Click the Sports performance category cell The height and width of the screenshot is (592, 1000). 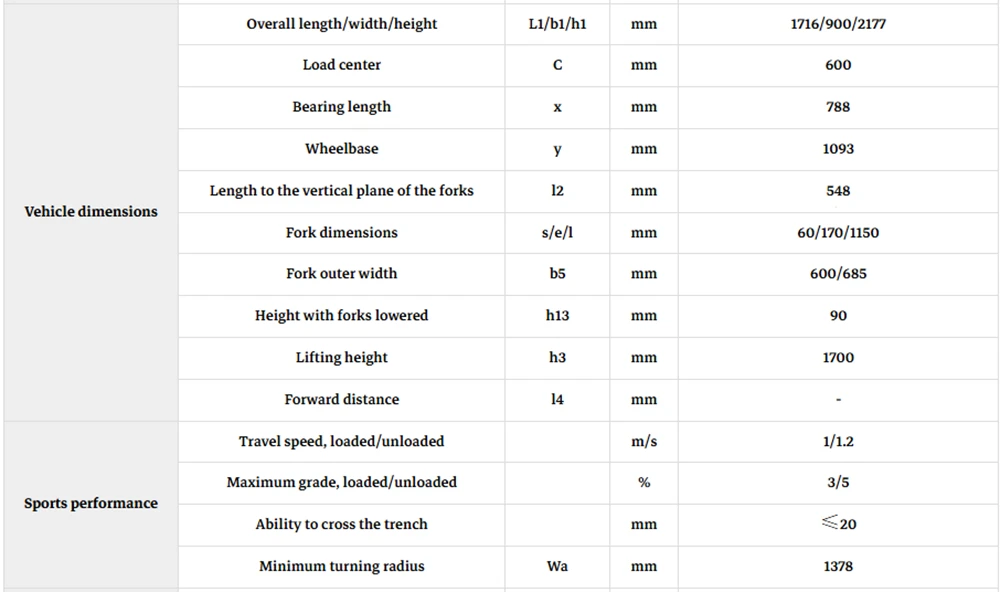(91, 503)
